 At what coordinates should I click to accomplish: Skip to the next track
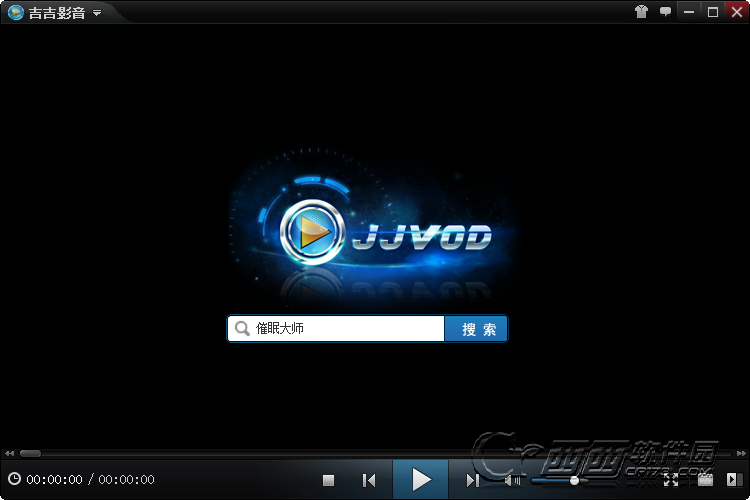473,480
